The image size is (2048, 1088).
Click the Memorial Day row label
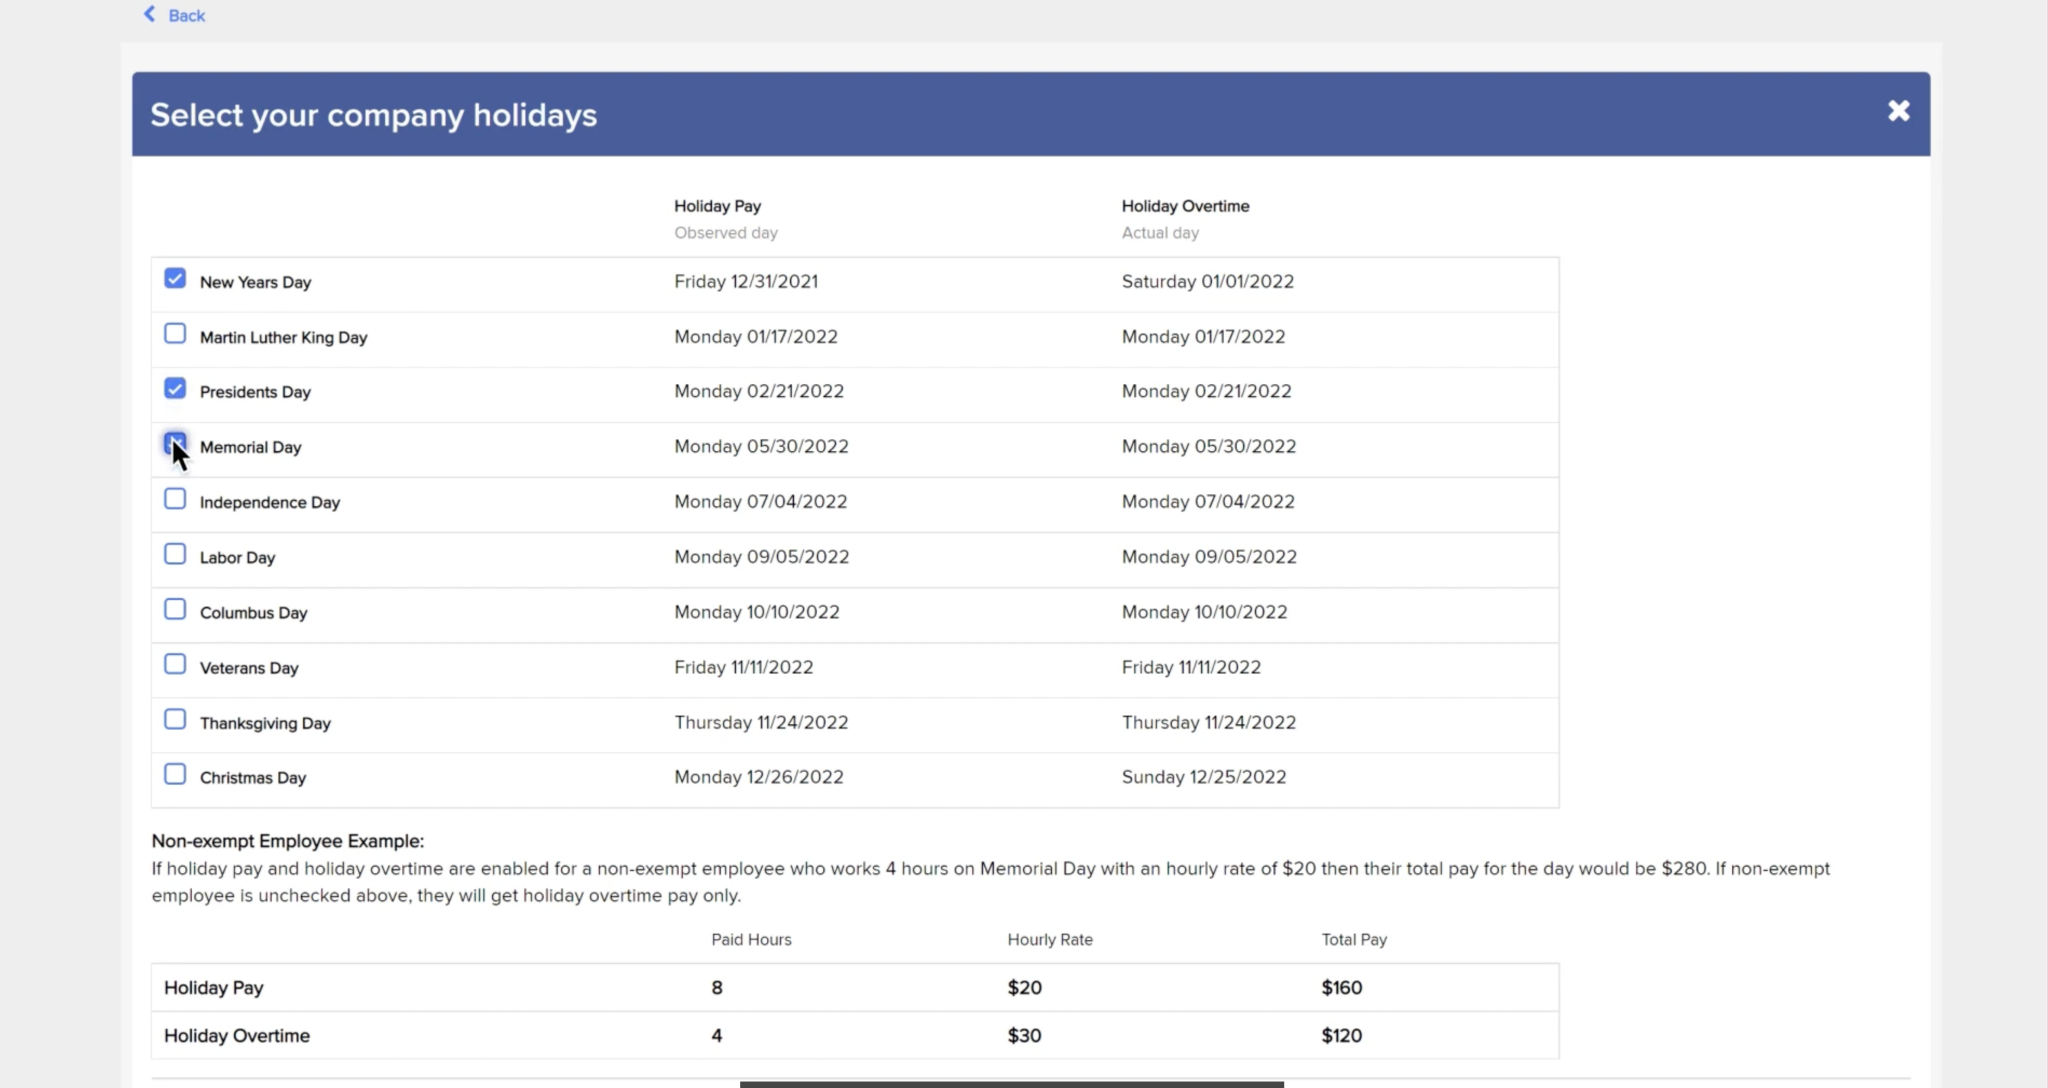tap(250, 447)
